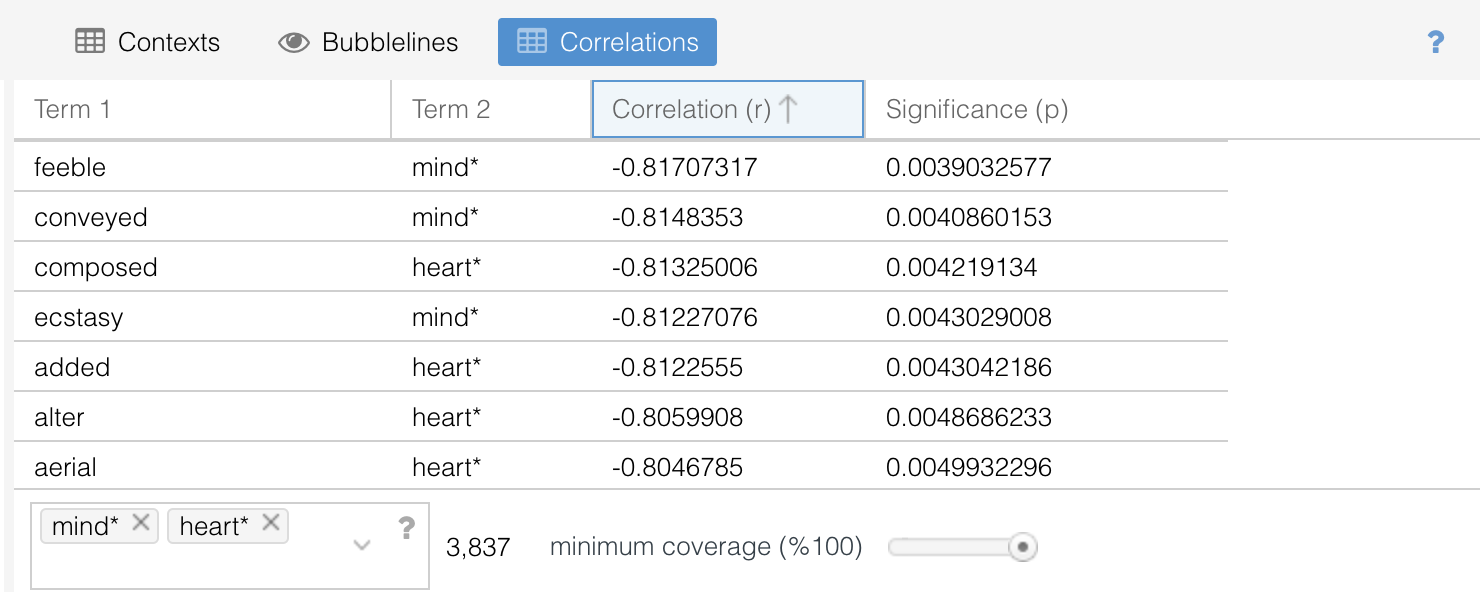Click the ascending sort arrow on Correlation
Screen dimensions: 1480x592
[x=788, y=109]
